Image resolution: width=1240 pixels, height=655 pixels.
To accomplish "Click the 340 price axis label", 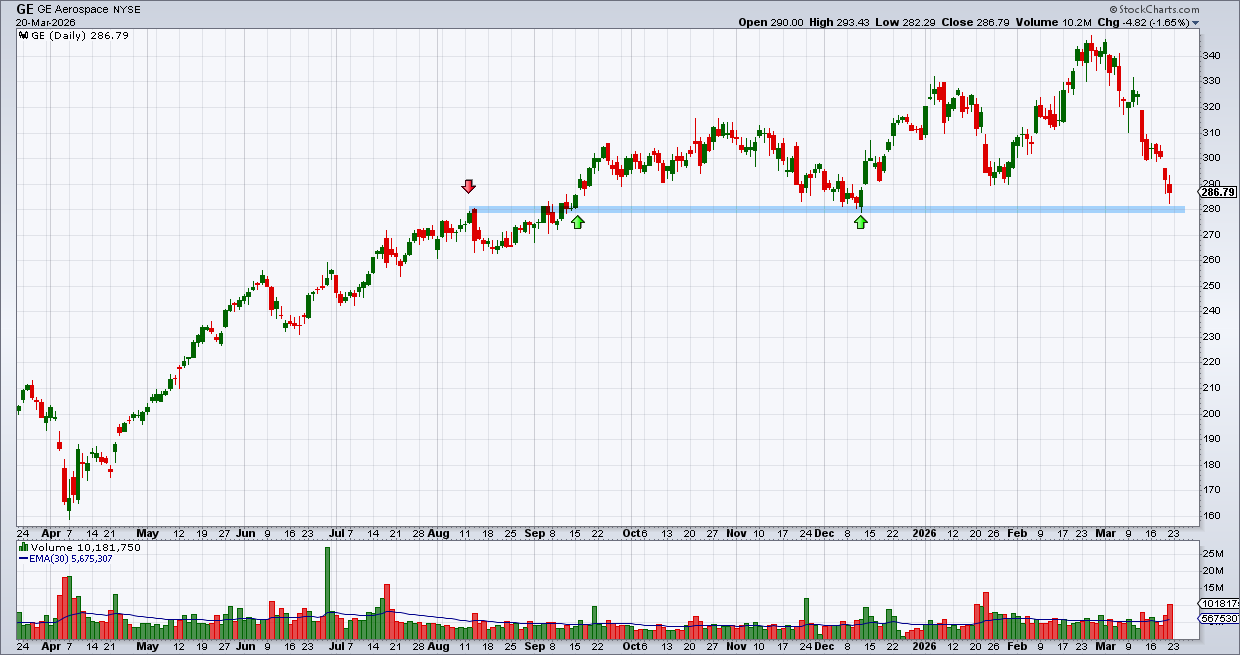I will coord(1211,55).
